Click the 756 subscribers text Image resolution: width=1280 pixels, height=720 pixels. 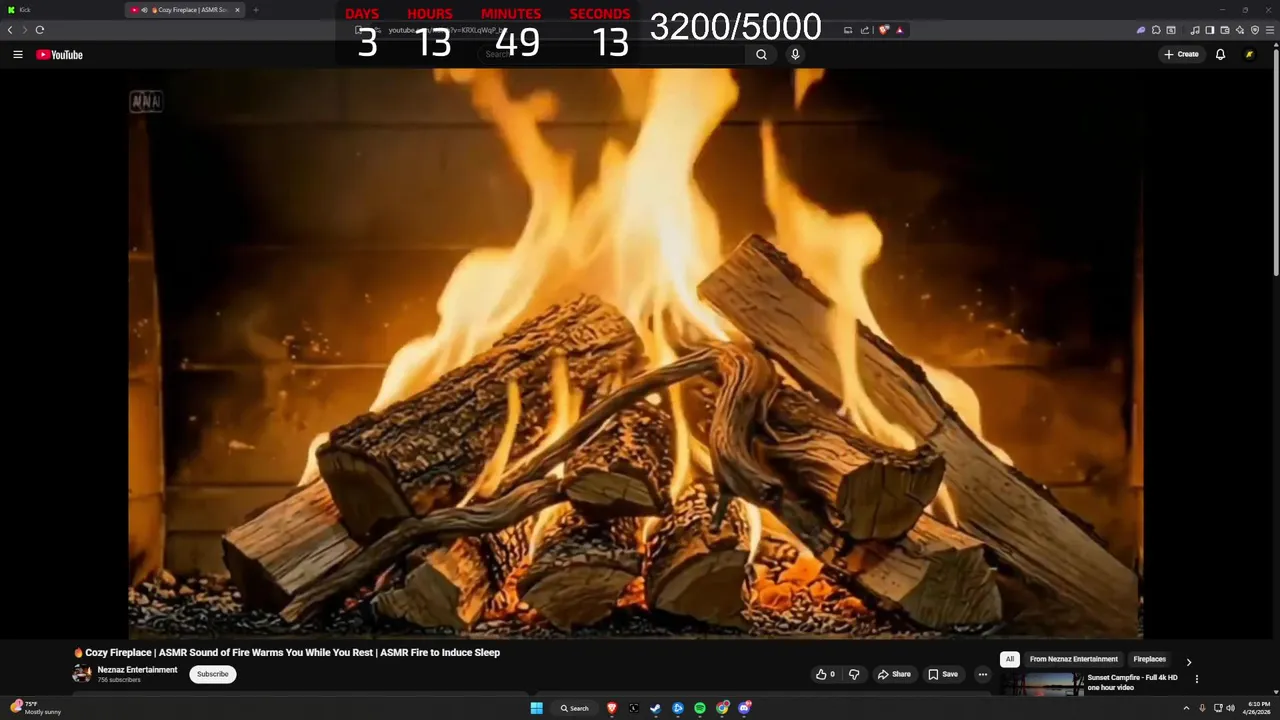coord(119,680)
